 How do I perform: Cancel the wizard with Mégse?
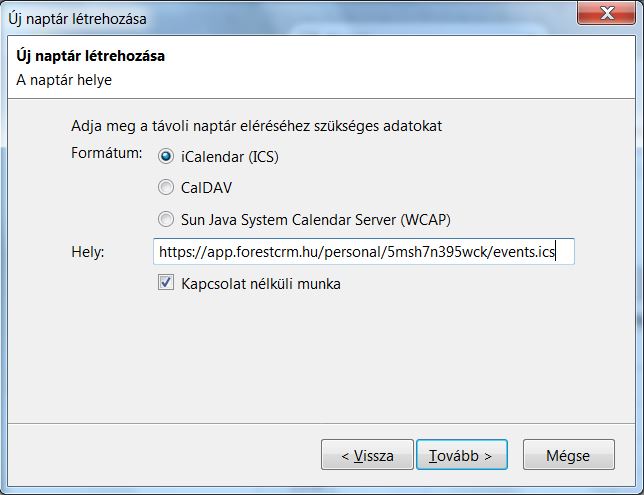point(567,455)
